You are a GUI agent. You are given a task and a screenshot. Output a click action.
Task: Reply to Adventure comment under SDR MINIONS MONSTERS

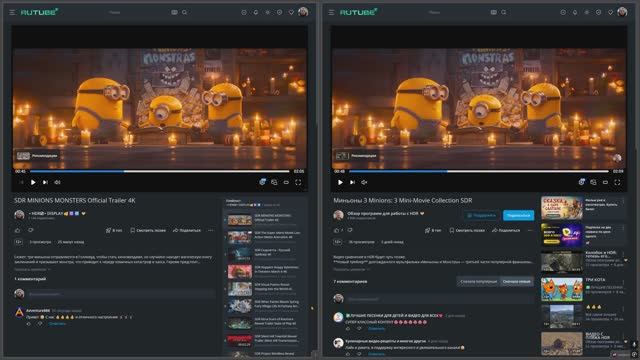pos(57,324)
